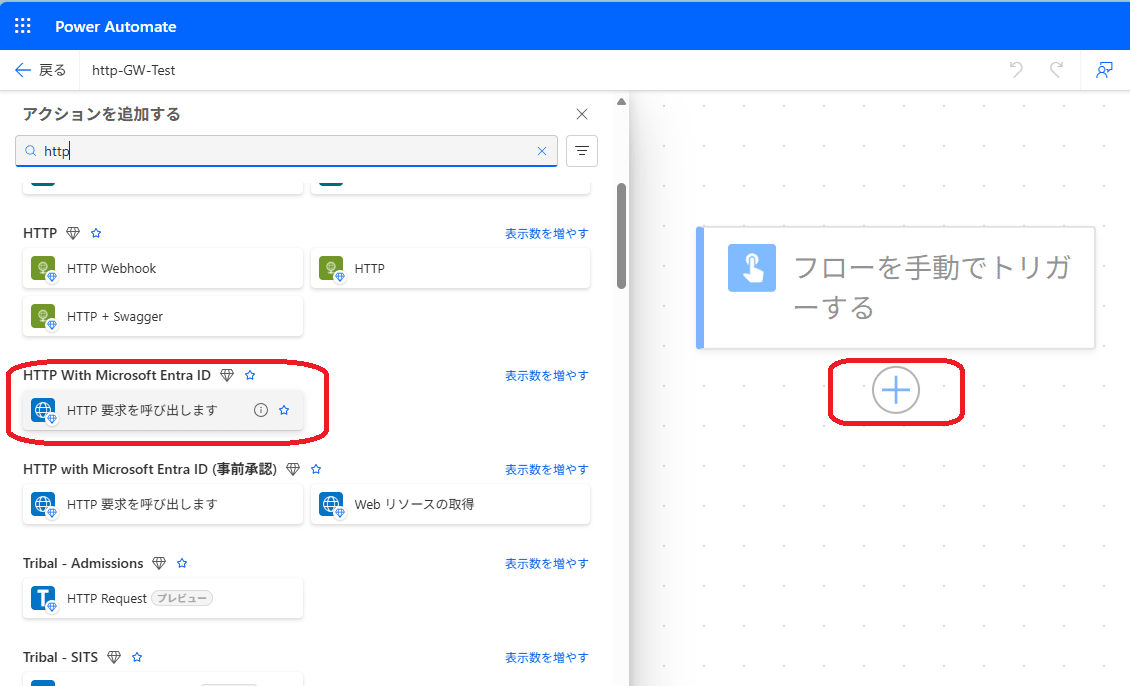Click the Web リソースの取得 globe icon

click(332, 504)
